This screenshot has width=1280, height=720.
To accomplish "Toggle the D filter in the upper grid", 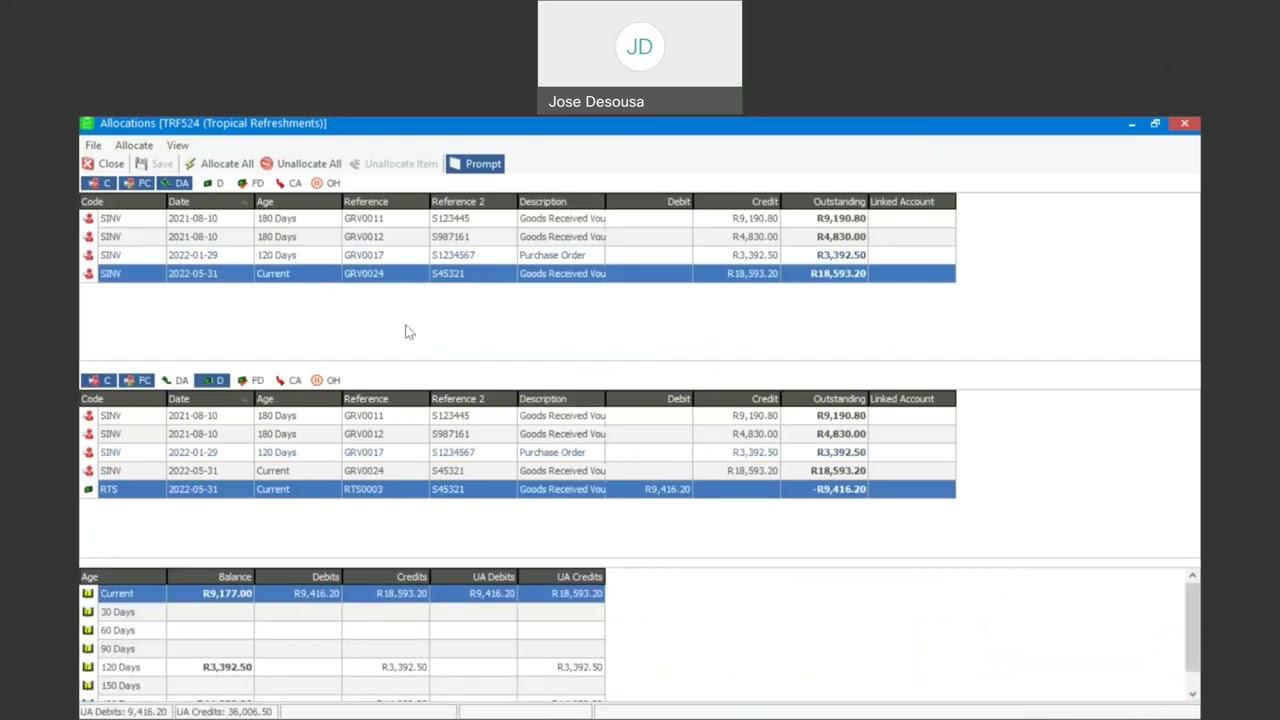I will [x=213, y=183].
